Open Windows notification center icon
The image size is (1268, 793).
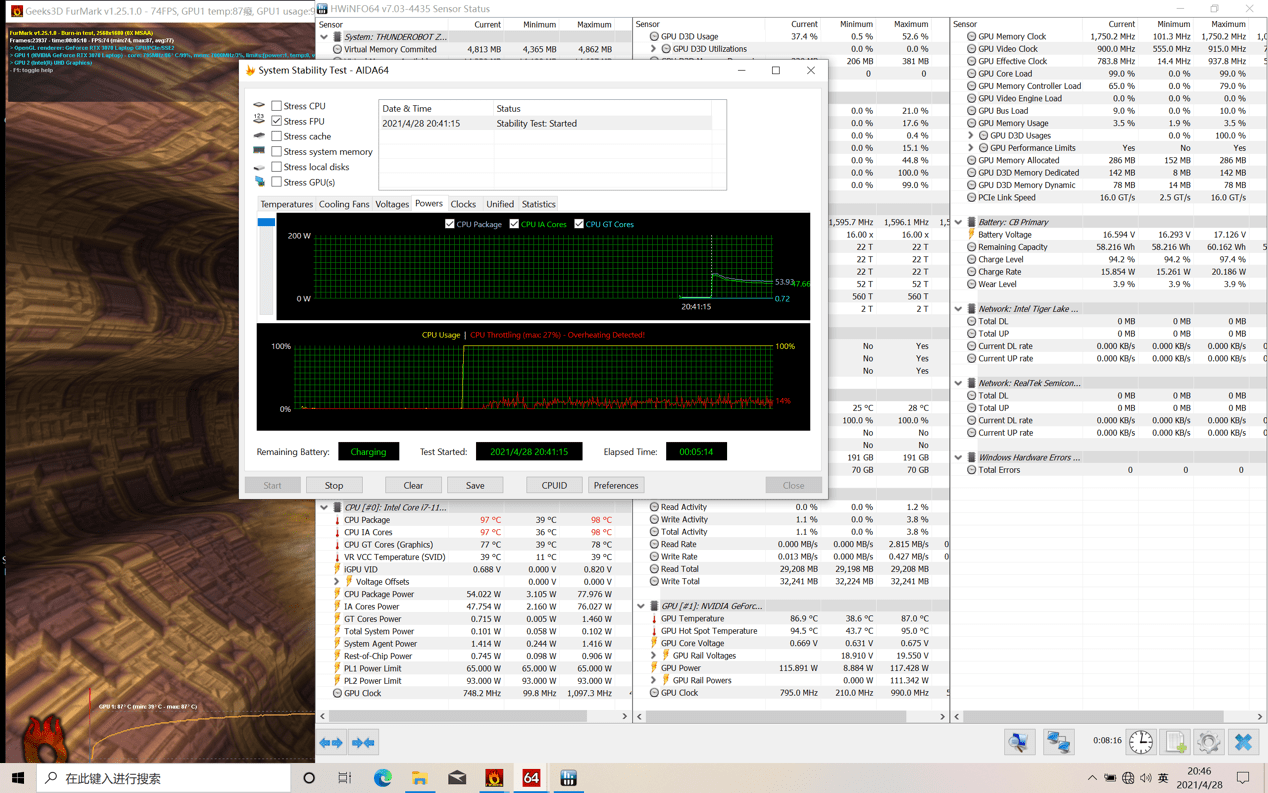(x=1243, y=778)
